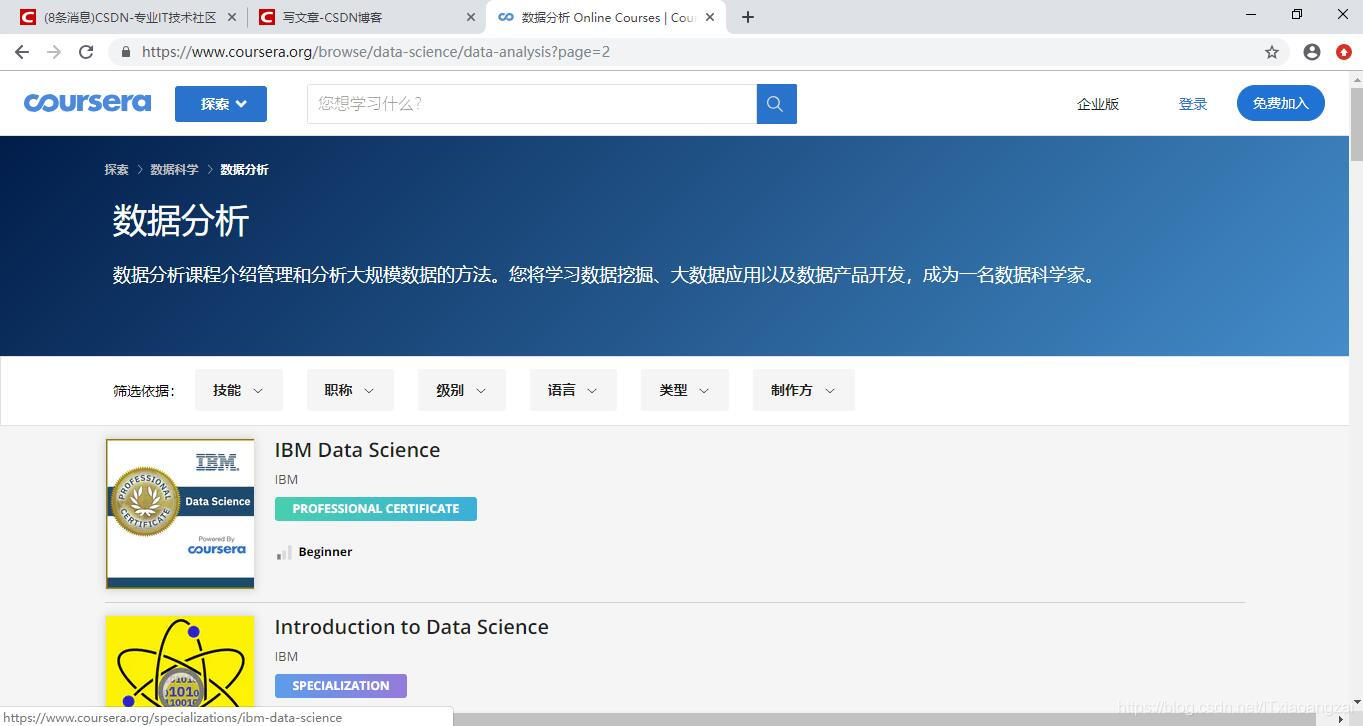
Task: Open the red browser update icon
Action: [1344, 52]
